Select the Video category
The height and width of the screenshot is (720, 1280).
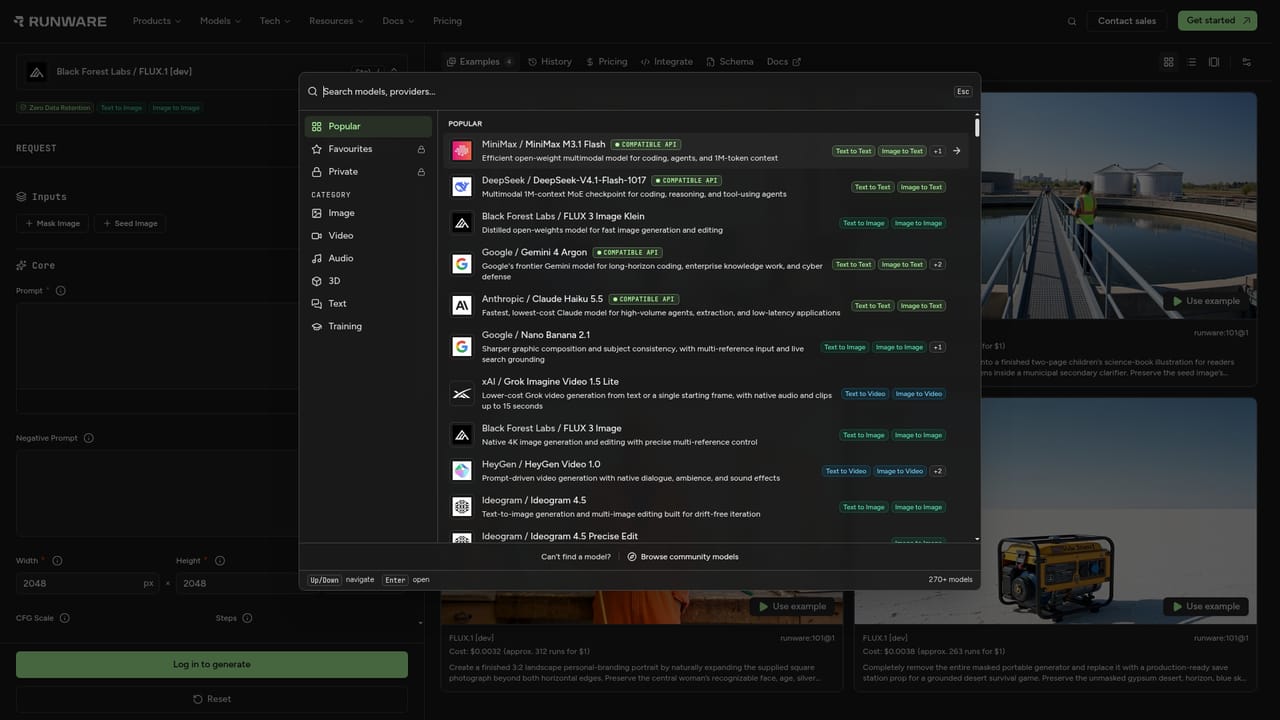[x=368, y=236]
